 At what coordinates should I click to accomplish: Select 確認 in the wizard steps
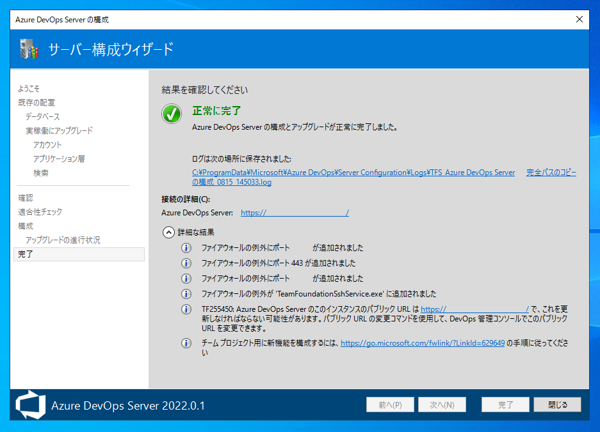click(x=26, y=198)
